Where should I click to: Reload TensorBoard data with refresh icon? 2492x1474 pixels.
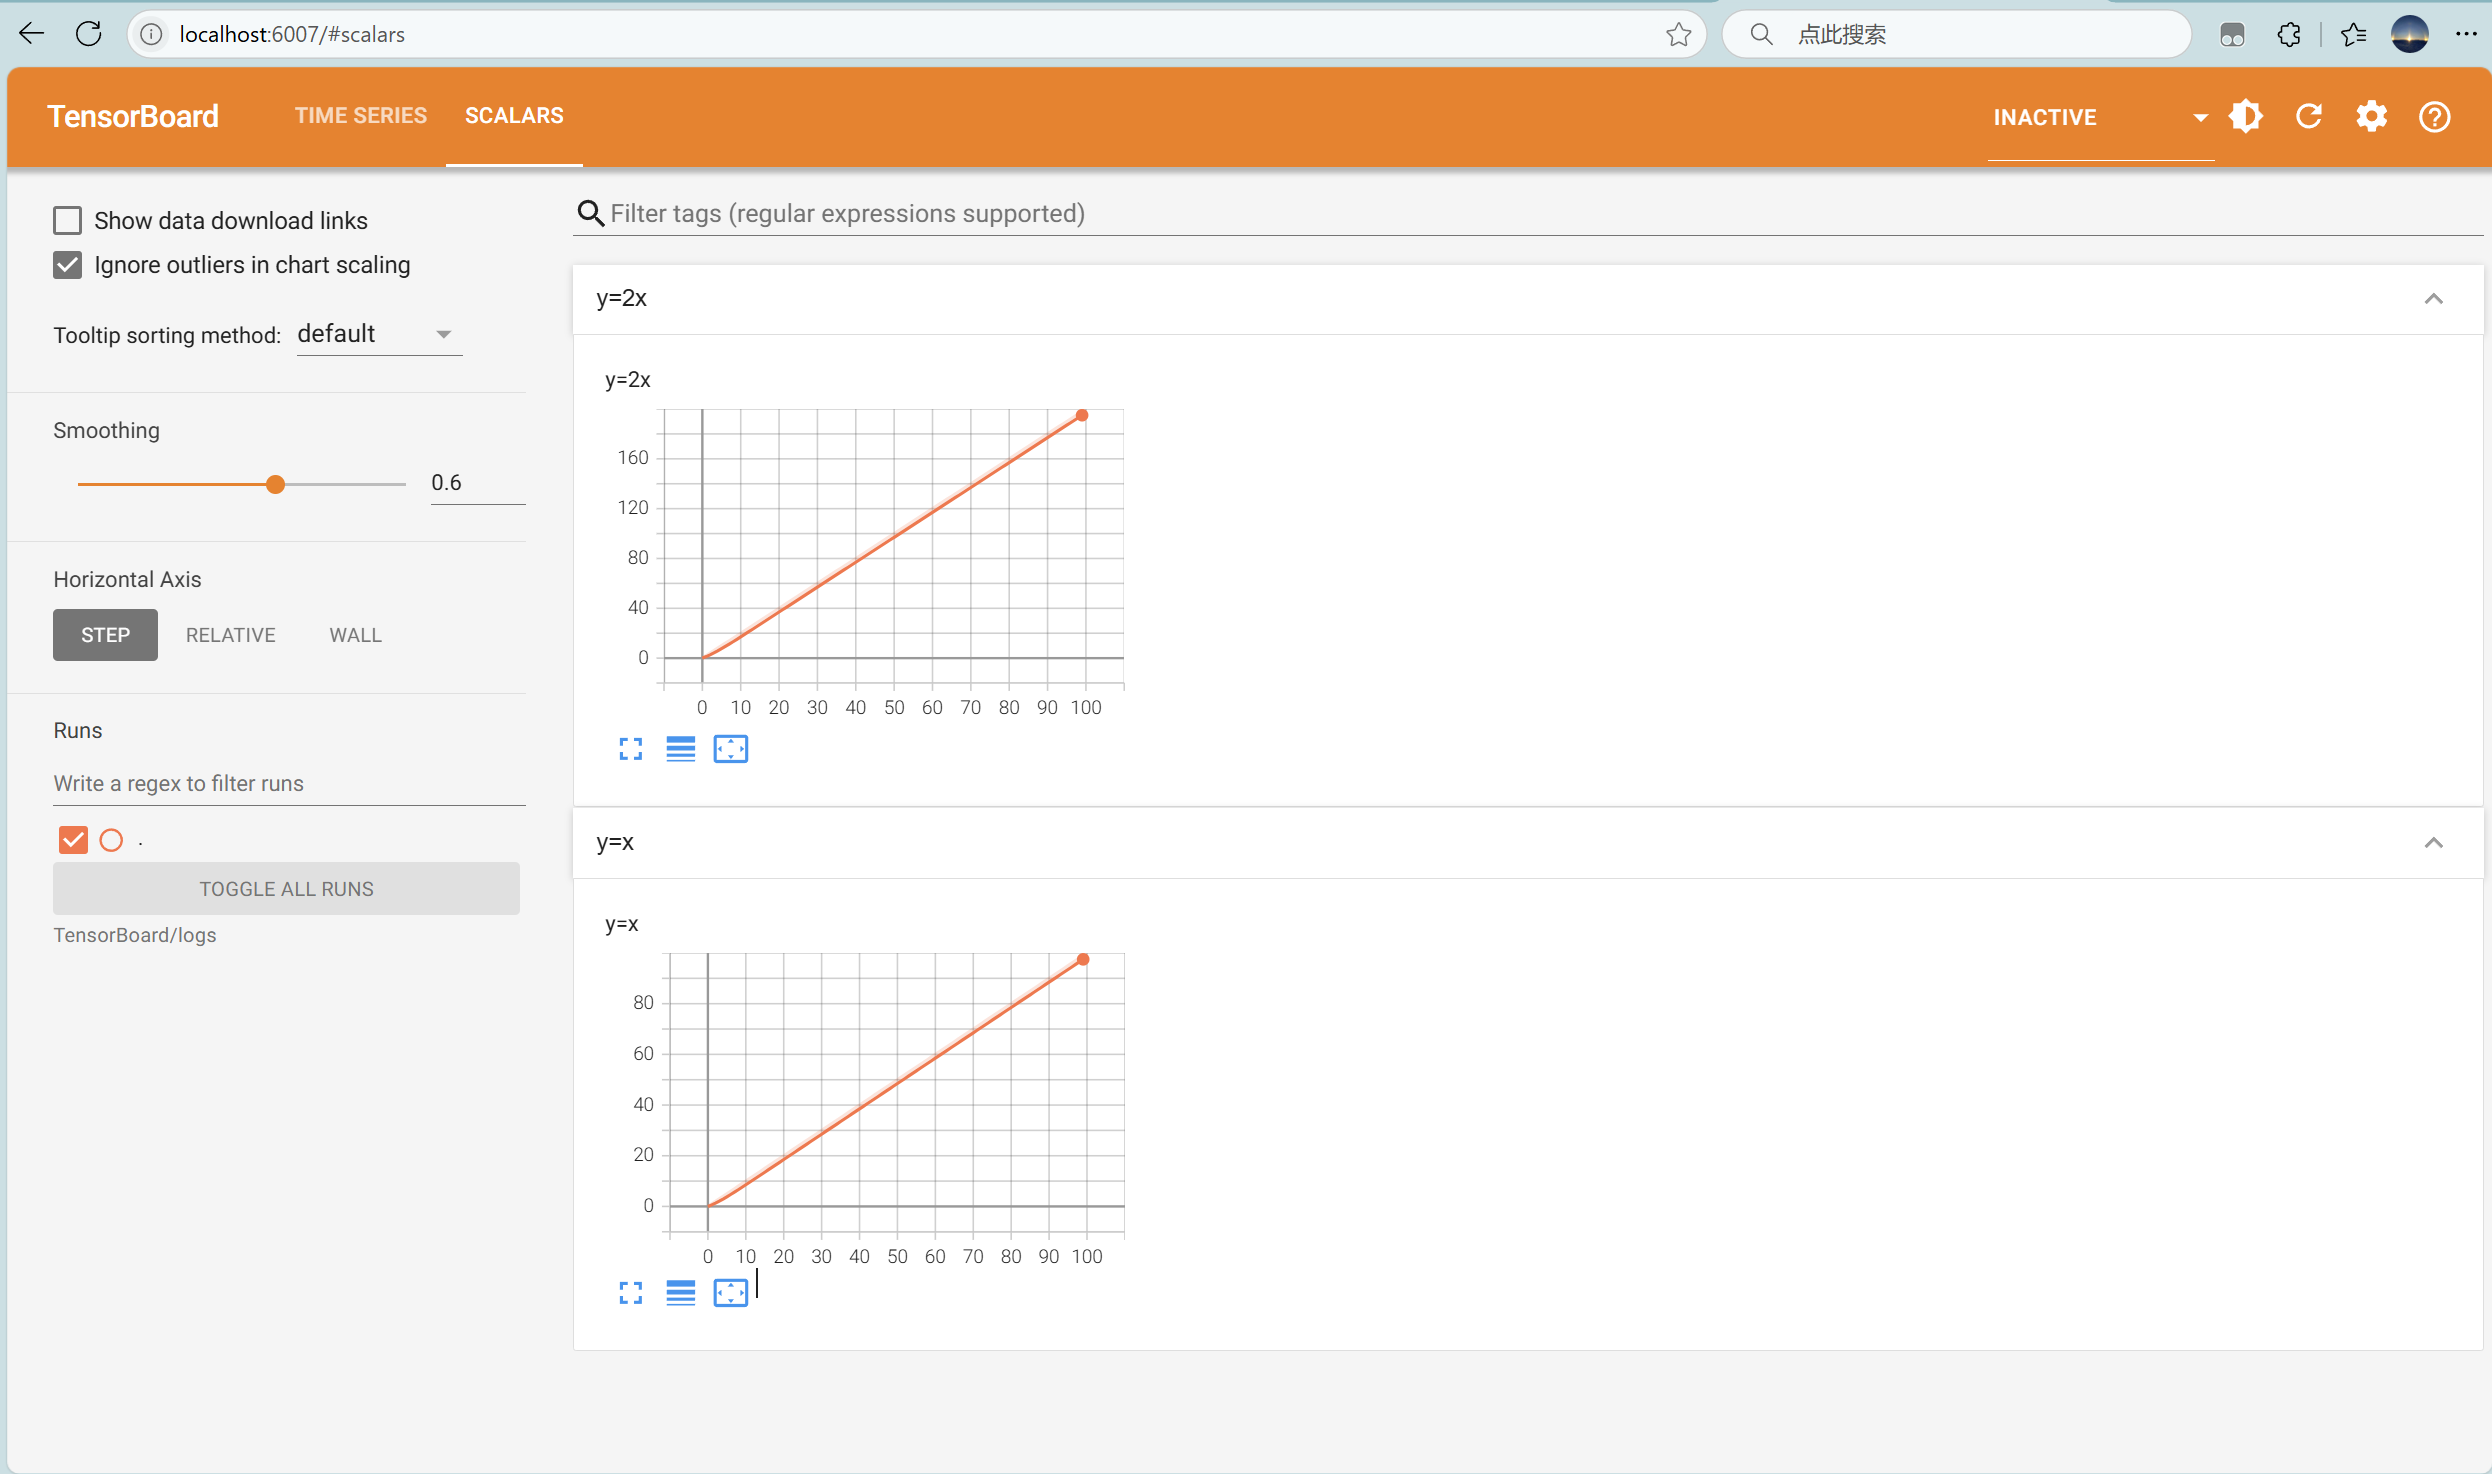2309,117
